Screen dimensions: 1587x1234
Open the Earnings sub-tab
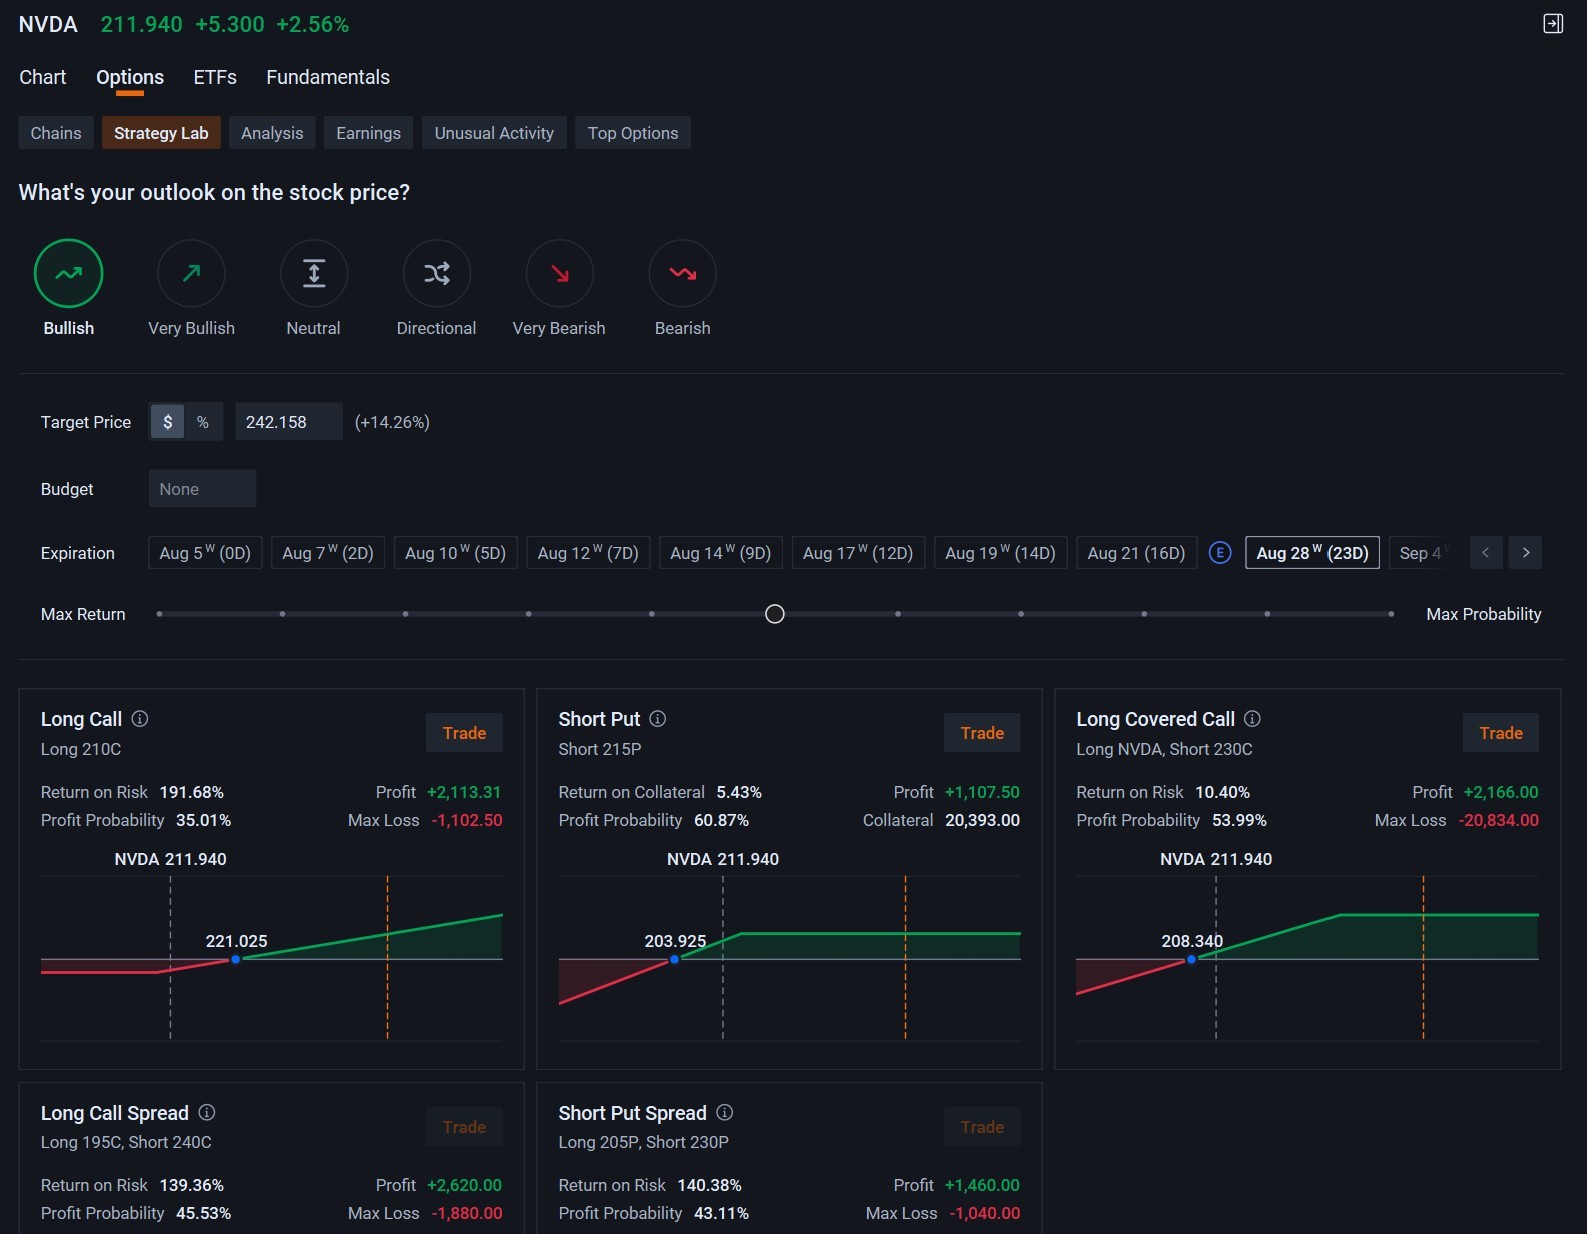click(368, 133)
